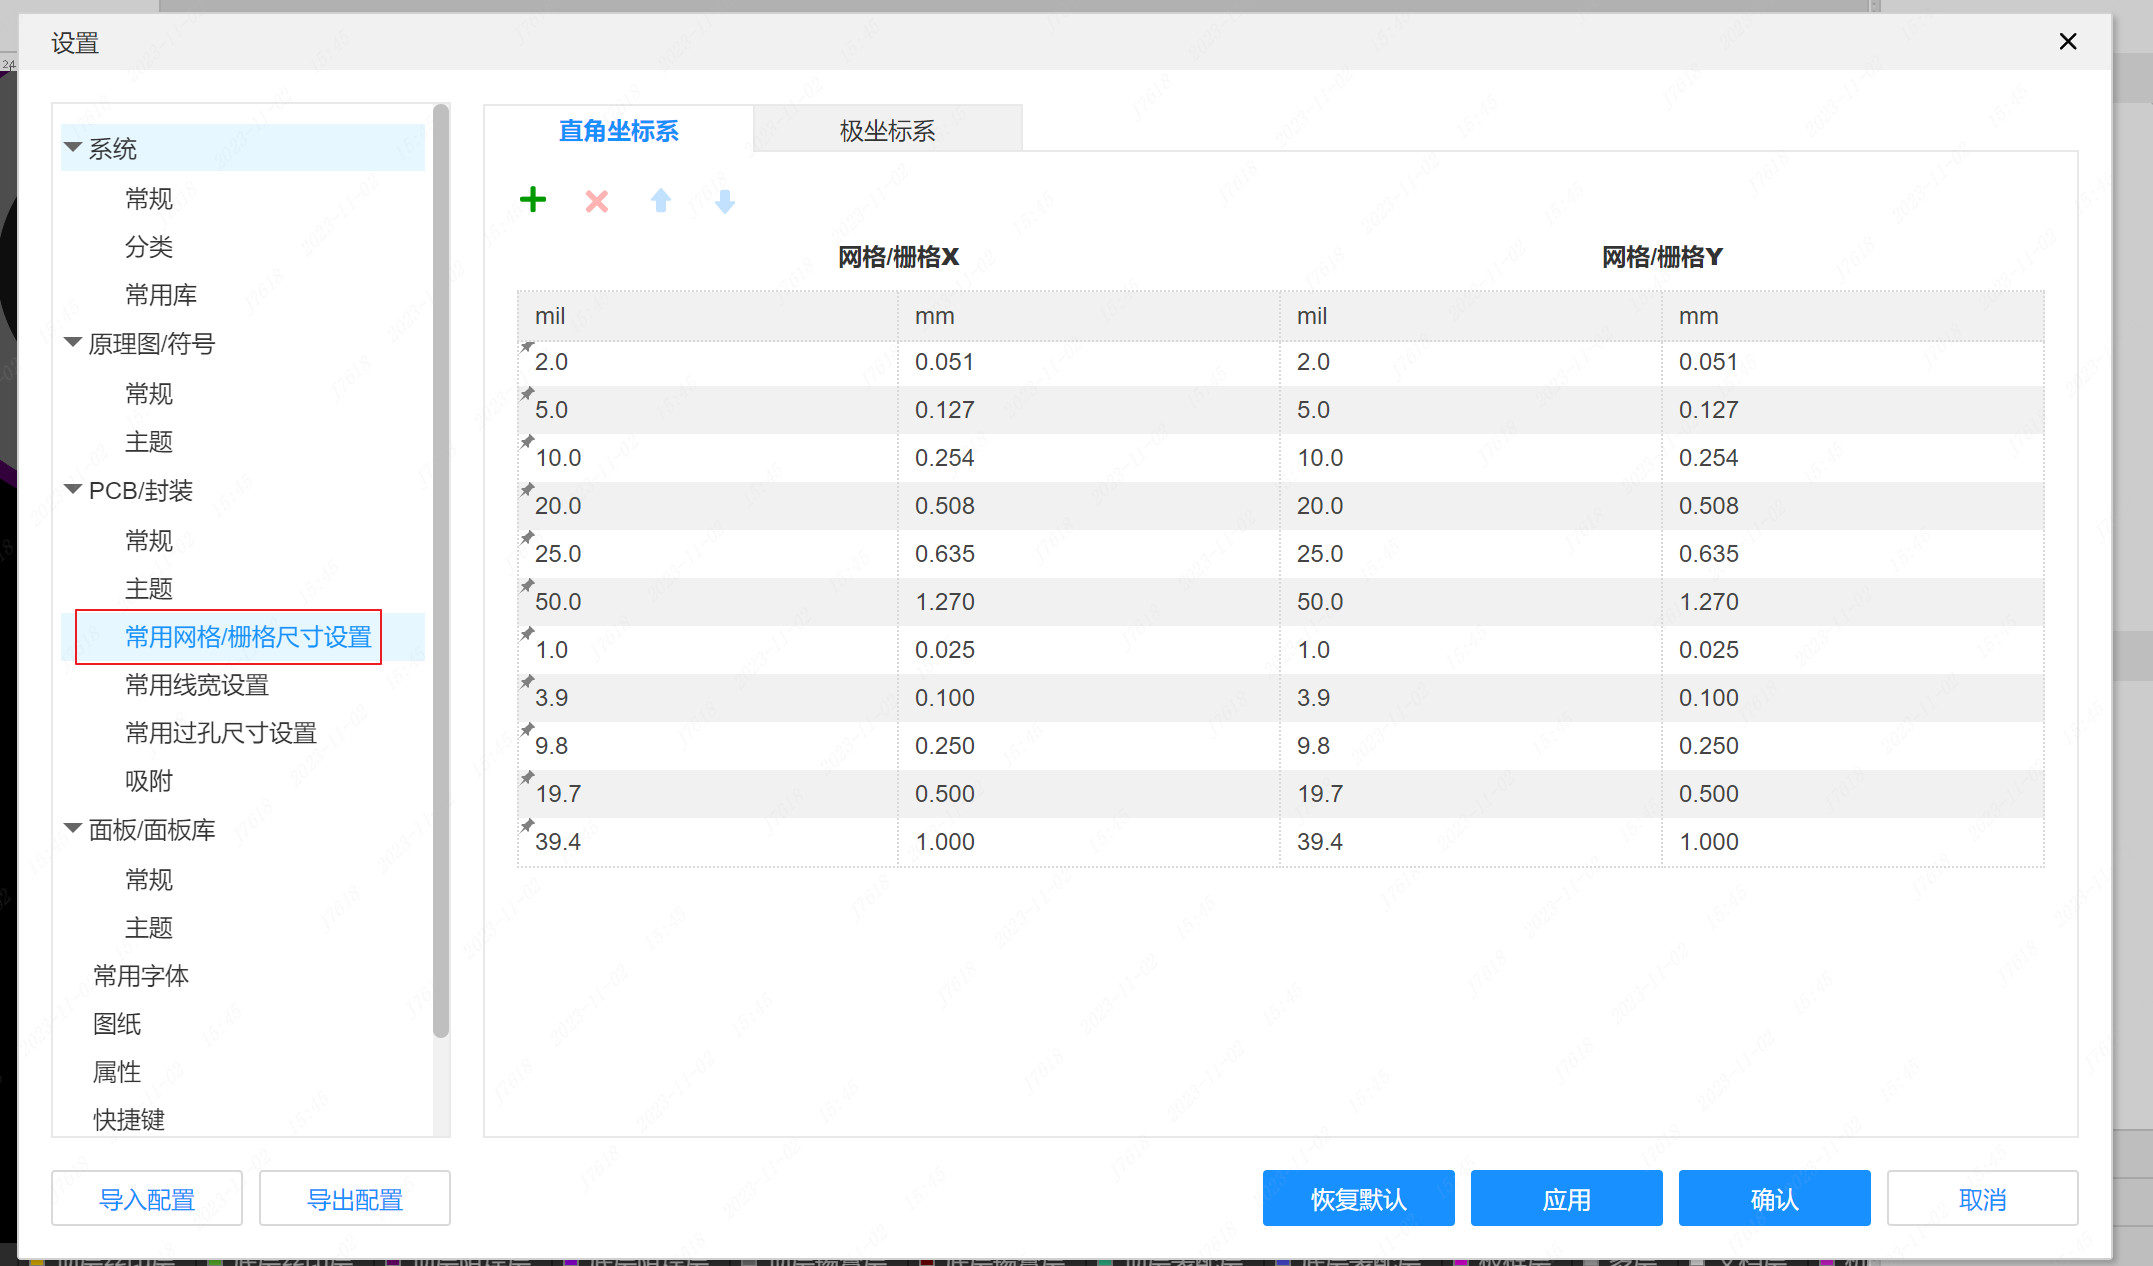Click the 导出配置 button
The image size is (2153, 1266).
click(355, 1199)
